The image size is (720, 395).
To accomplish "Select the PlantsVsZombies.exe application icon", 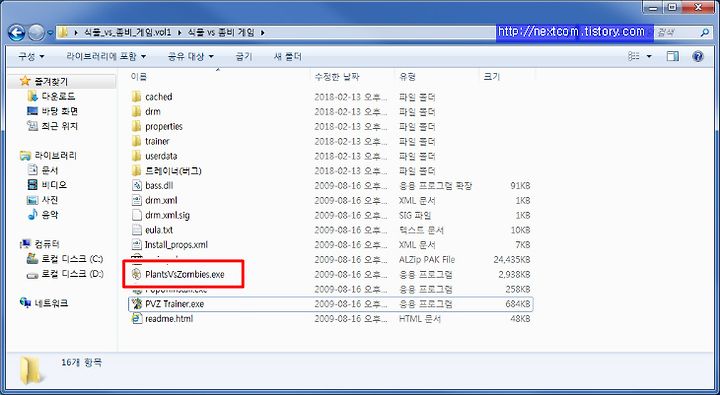I will point(136,274).
